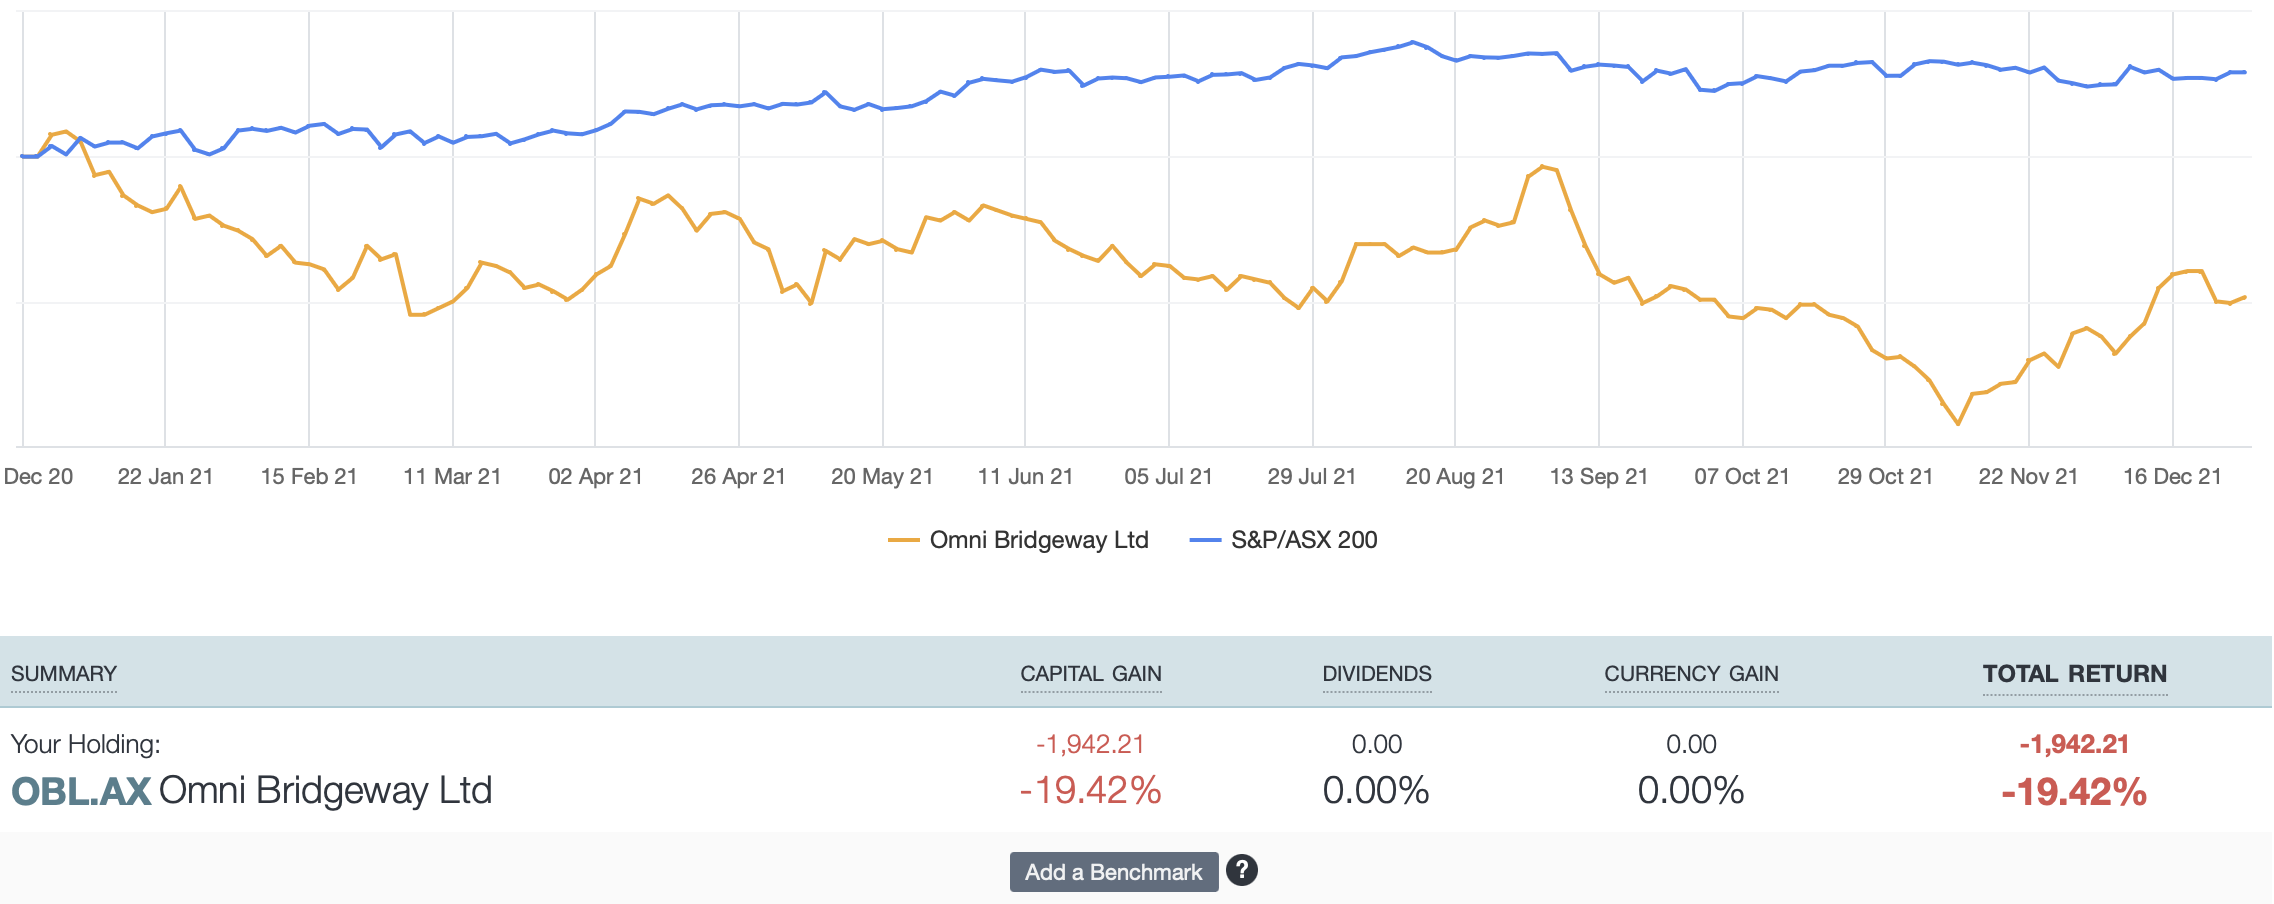This screenshot has width=2274, height=904.
Task: Select the TOTAL RETURN header
Action: click(x=2074, y=674)
